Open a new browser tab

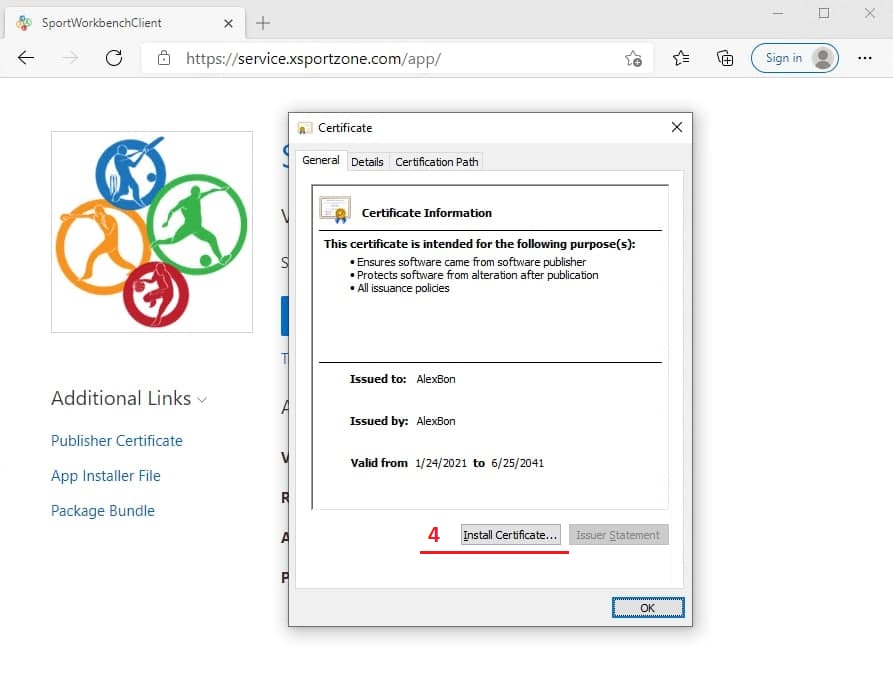point(263,22)
